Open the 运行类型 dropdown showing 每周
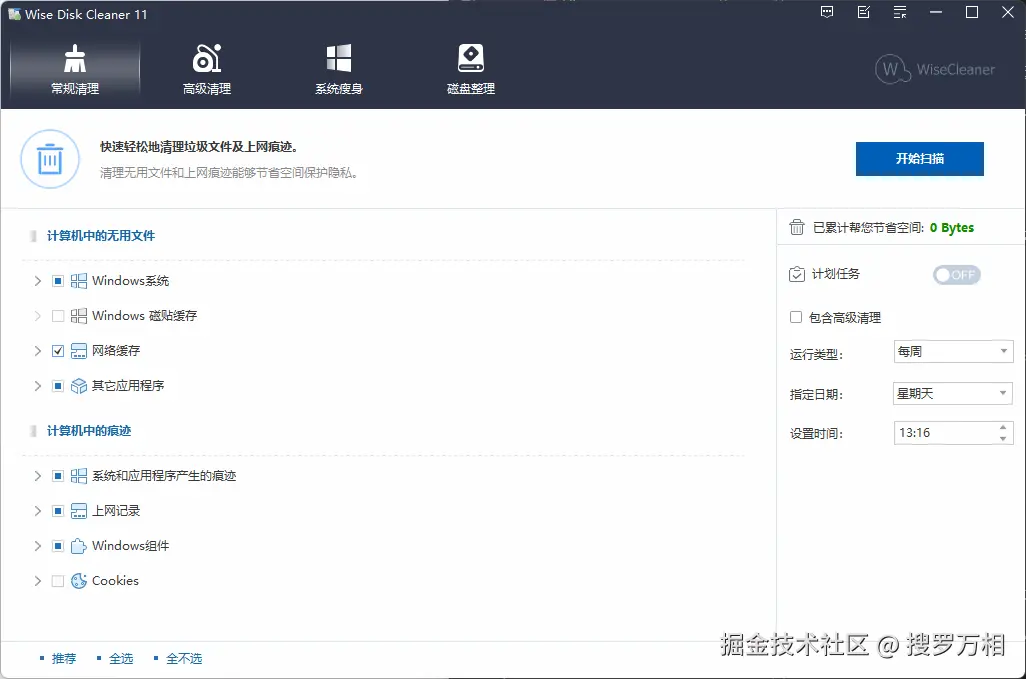This screenshot has width=1026, height=679. [953, 351]
